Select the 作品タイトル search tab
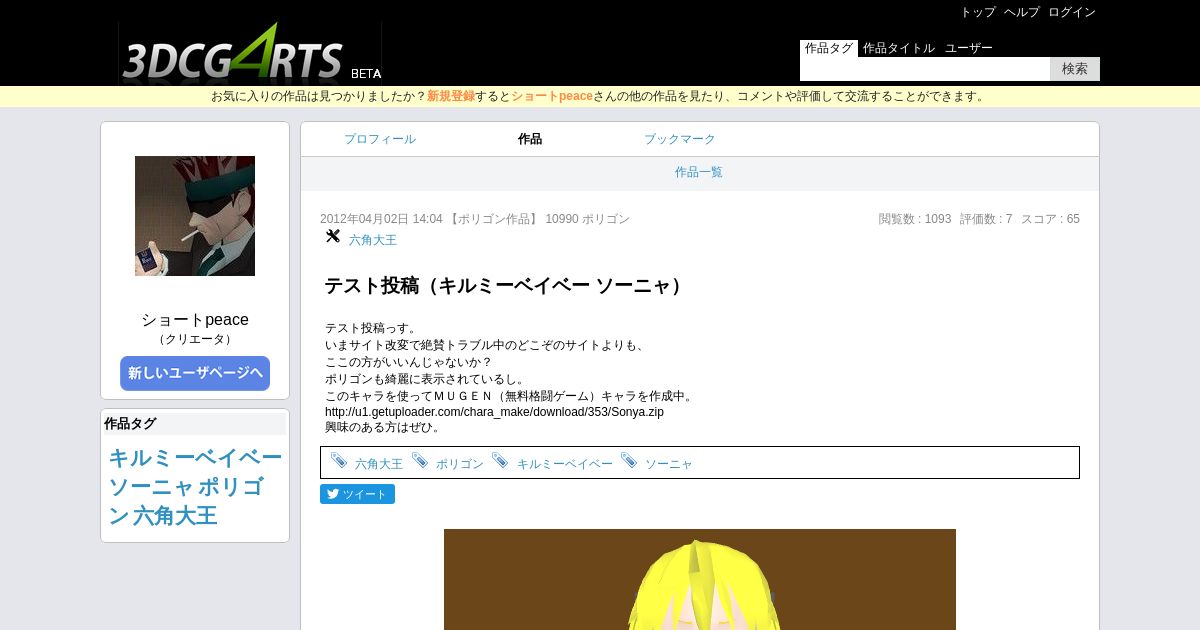 (x=899, y=48)
